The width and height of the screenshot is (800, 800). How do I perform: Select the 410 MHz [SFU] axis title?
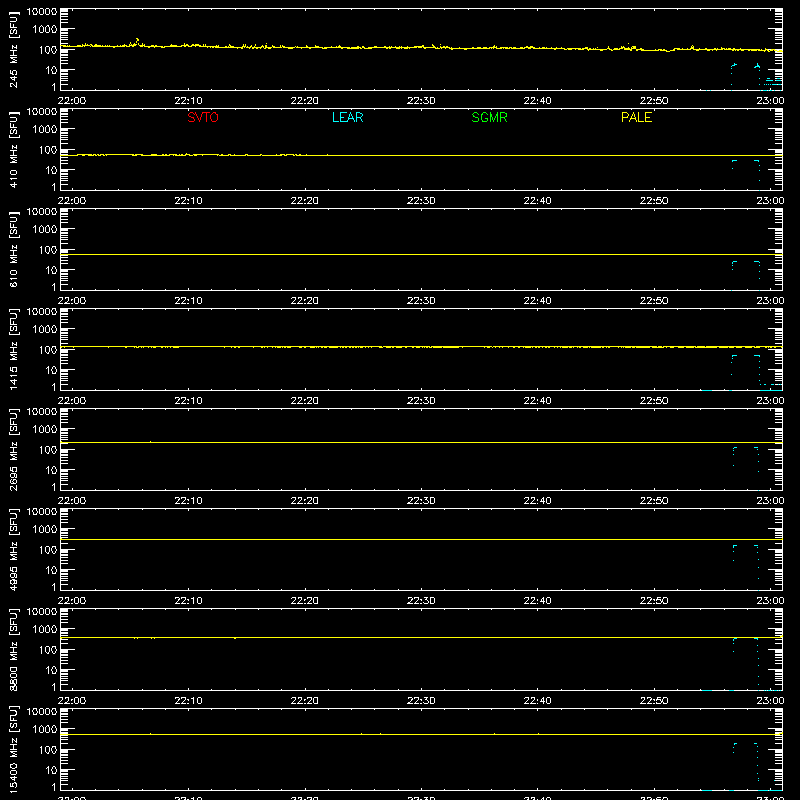tap(13, 149)
